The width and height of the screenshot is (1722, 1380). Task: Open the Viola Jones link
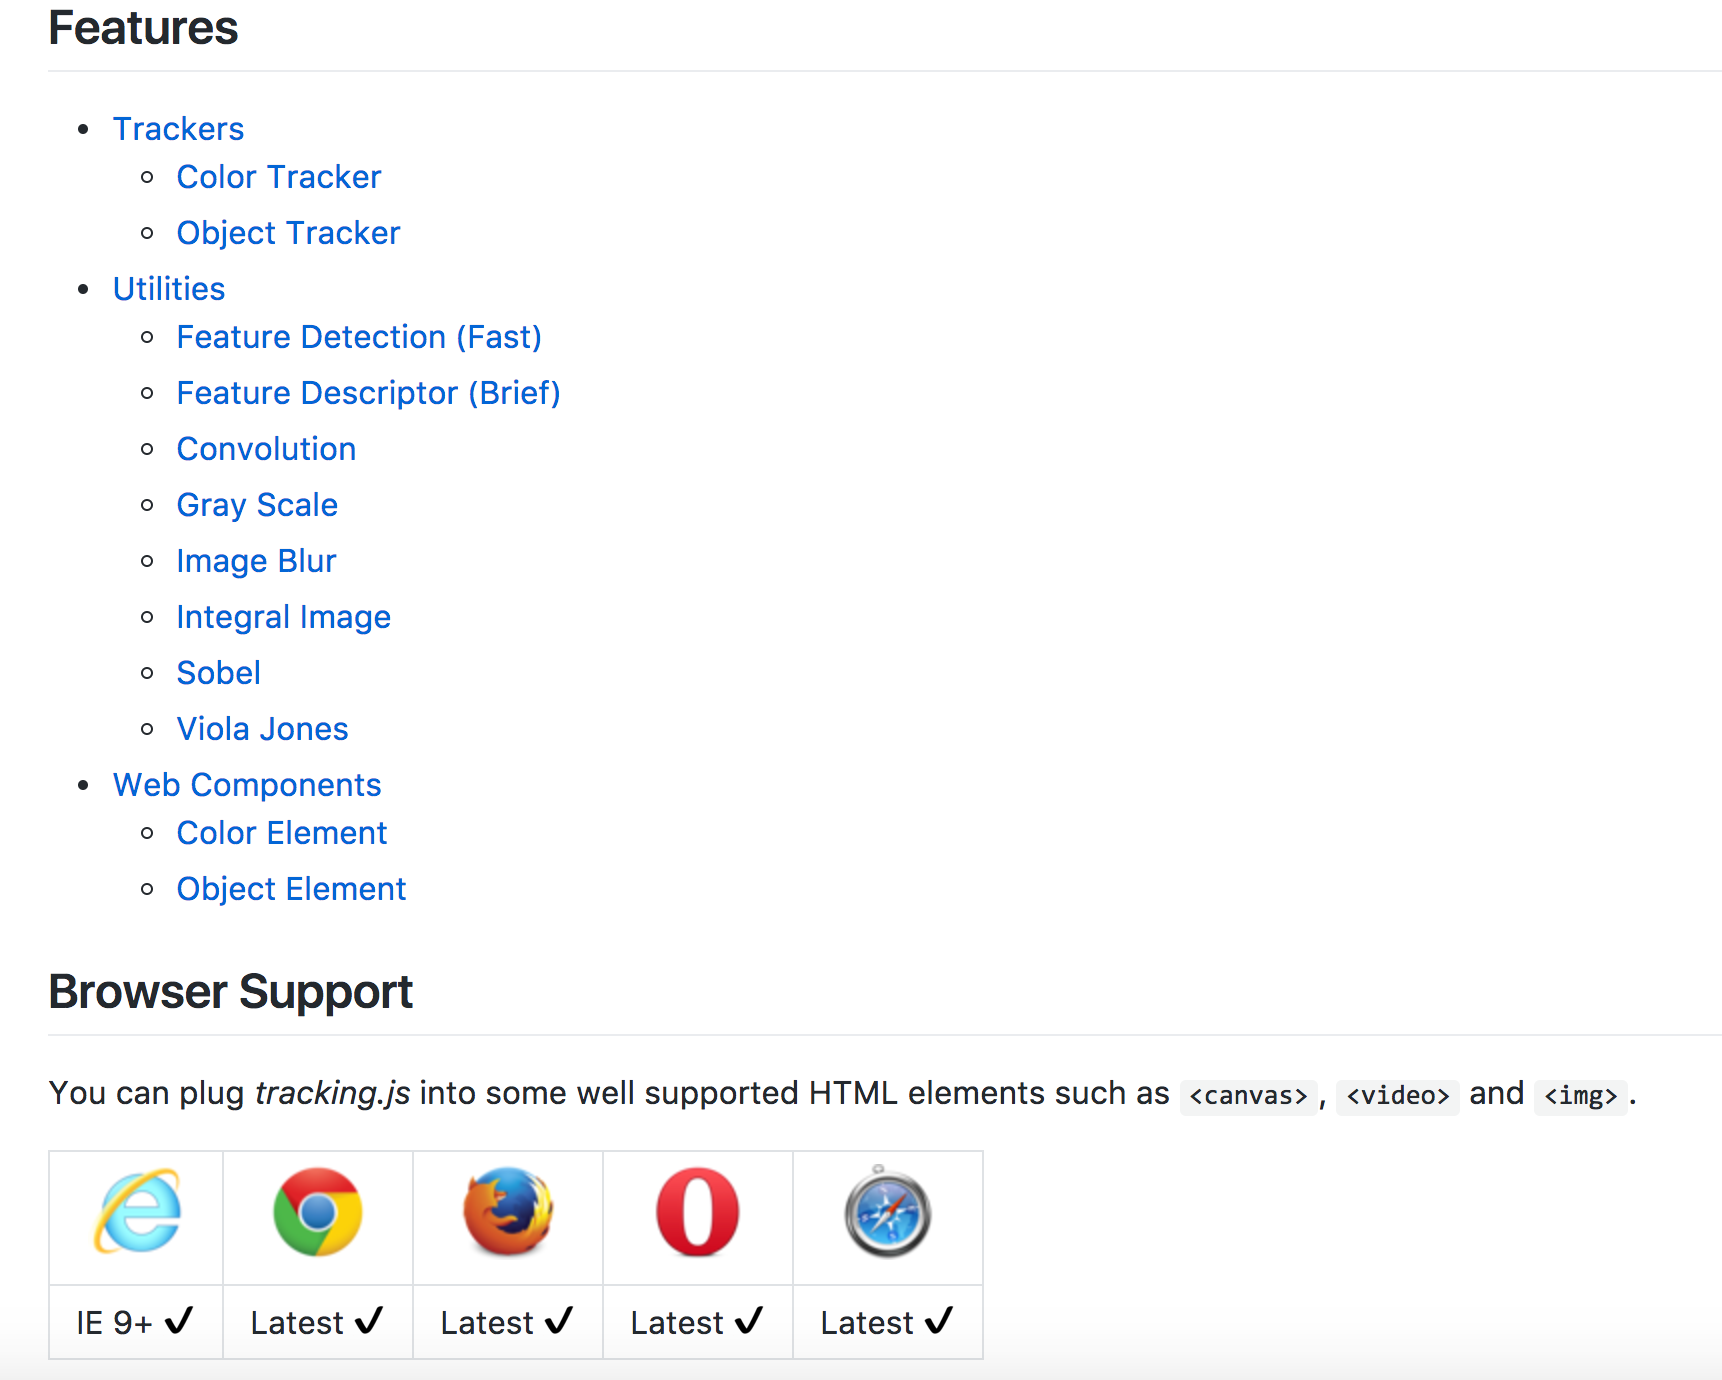(x=262, y=729)
